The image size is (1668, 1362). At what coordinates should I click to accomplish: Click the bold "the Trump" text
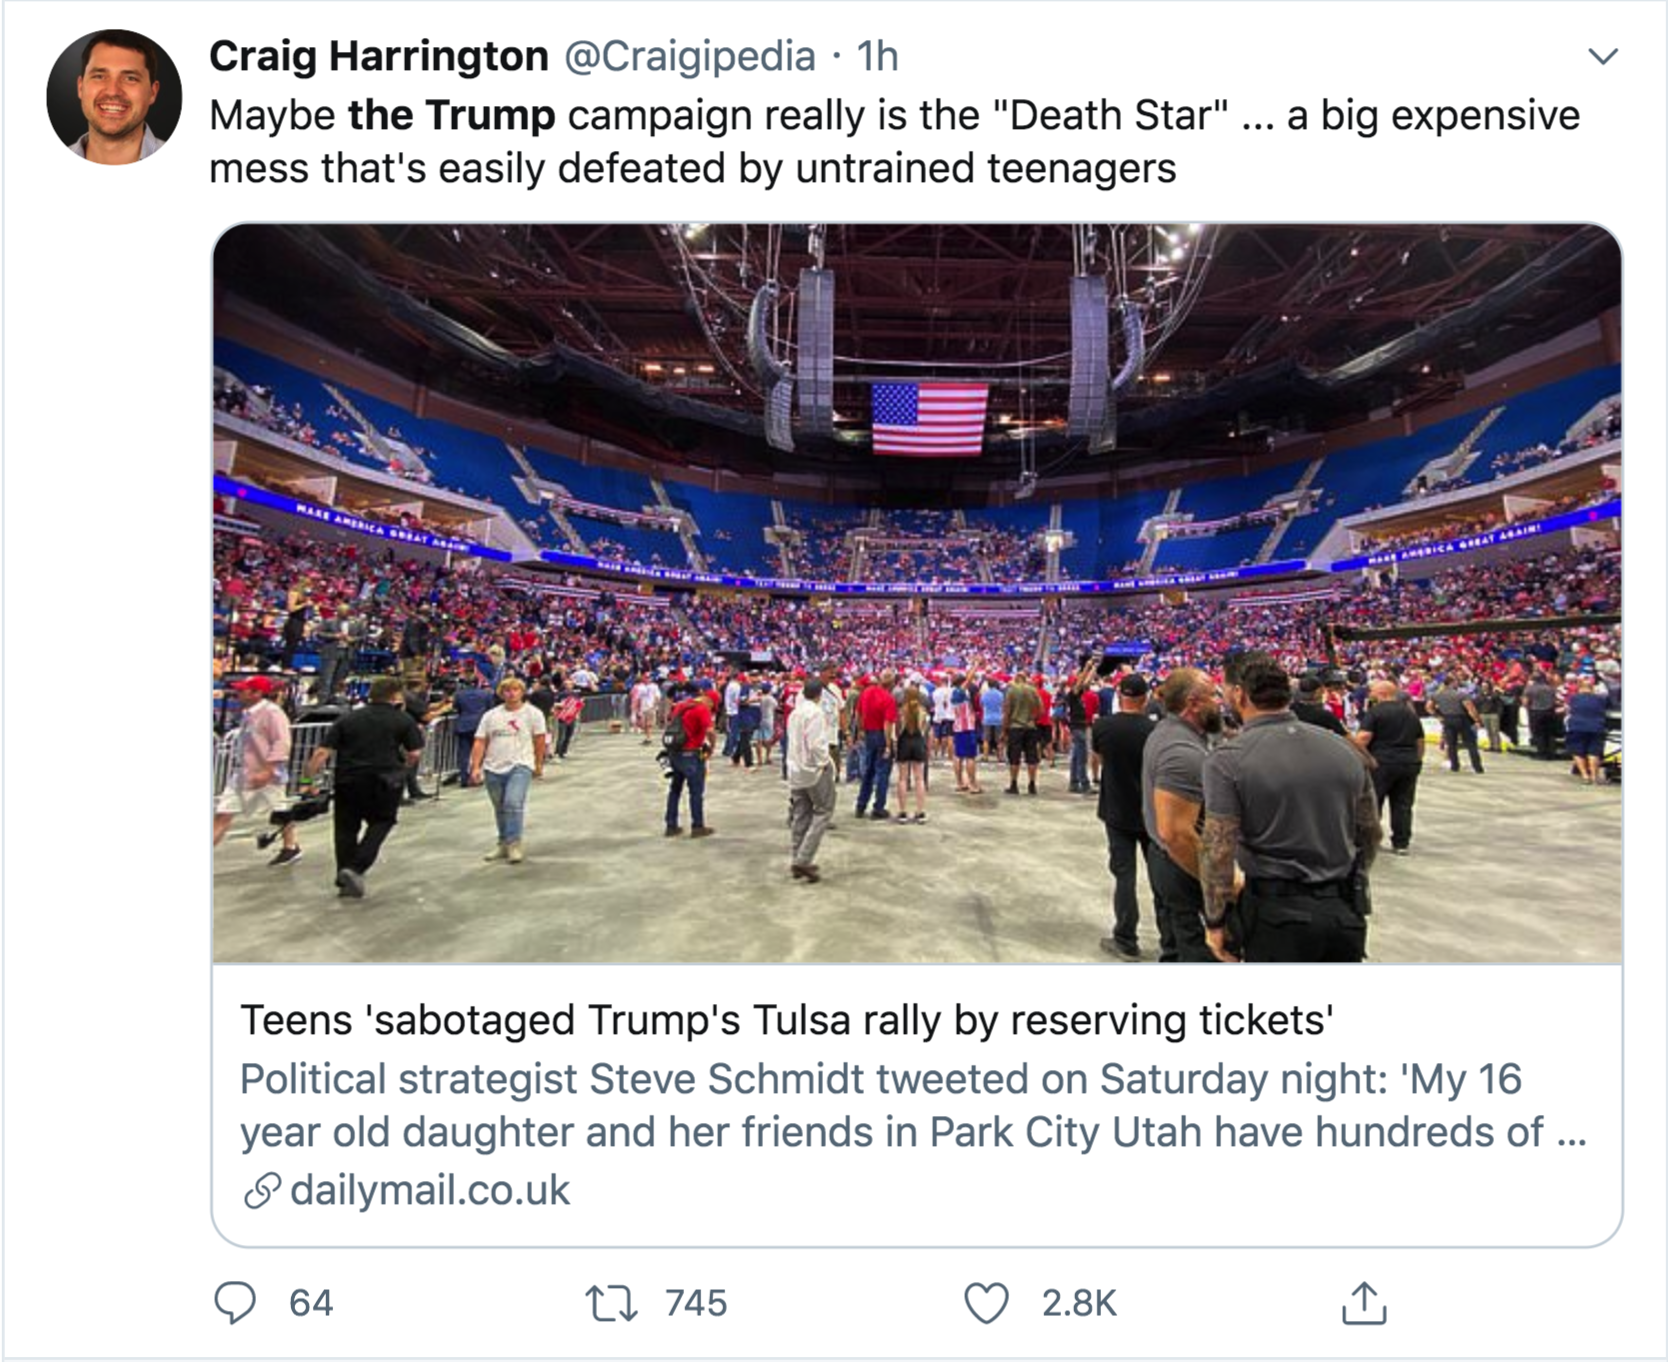(451, 116)
